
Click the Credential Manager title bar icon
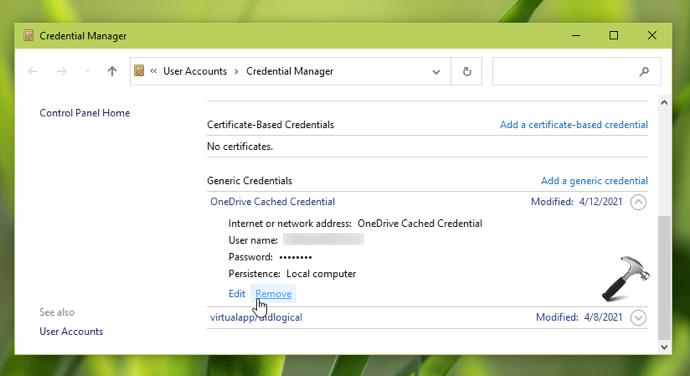tap(29, 35)
